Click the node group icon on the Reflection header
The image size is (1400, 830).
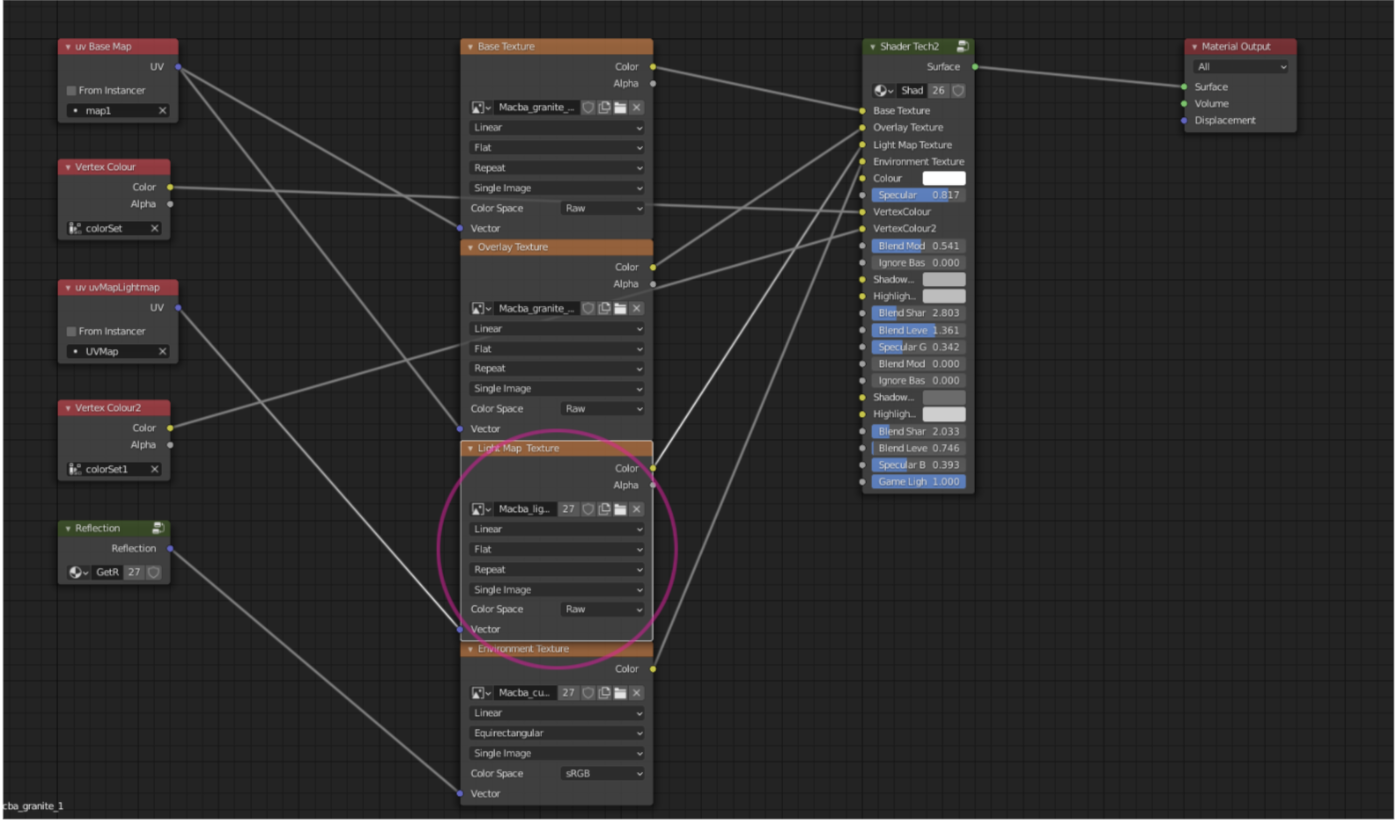(x=157, y=528)
